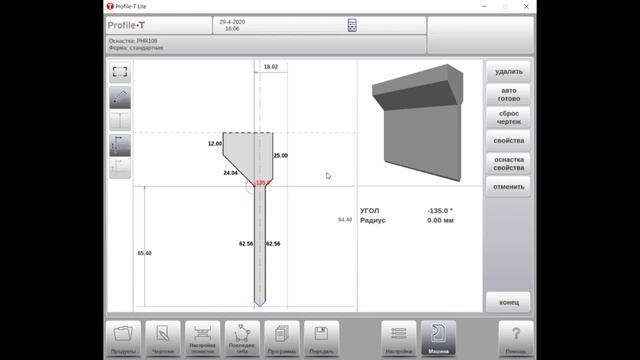Select the vertical tool view icon

(120, 120)
